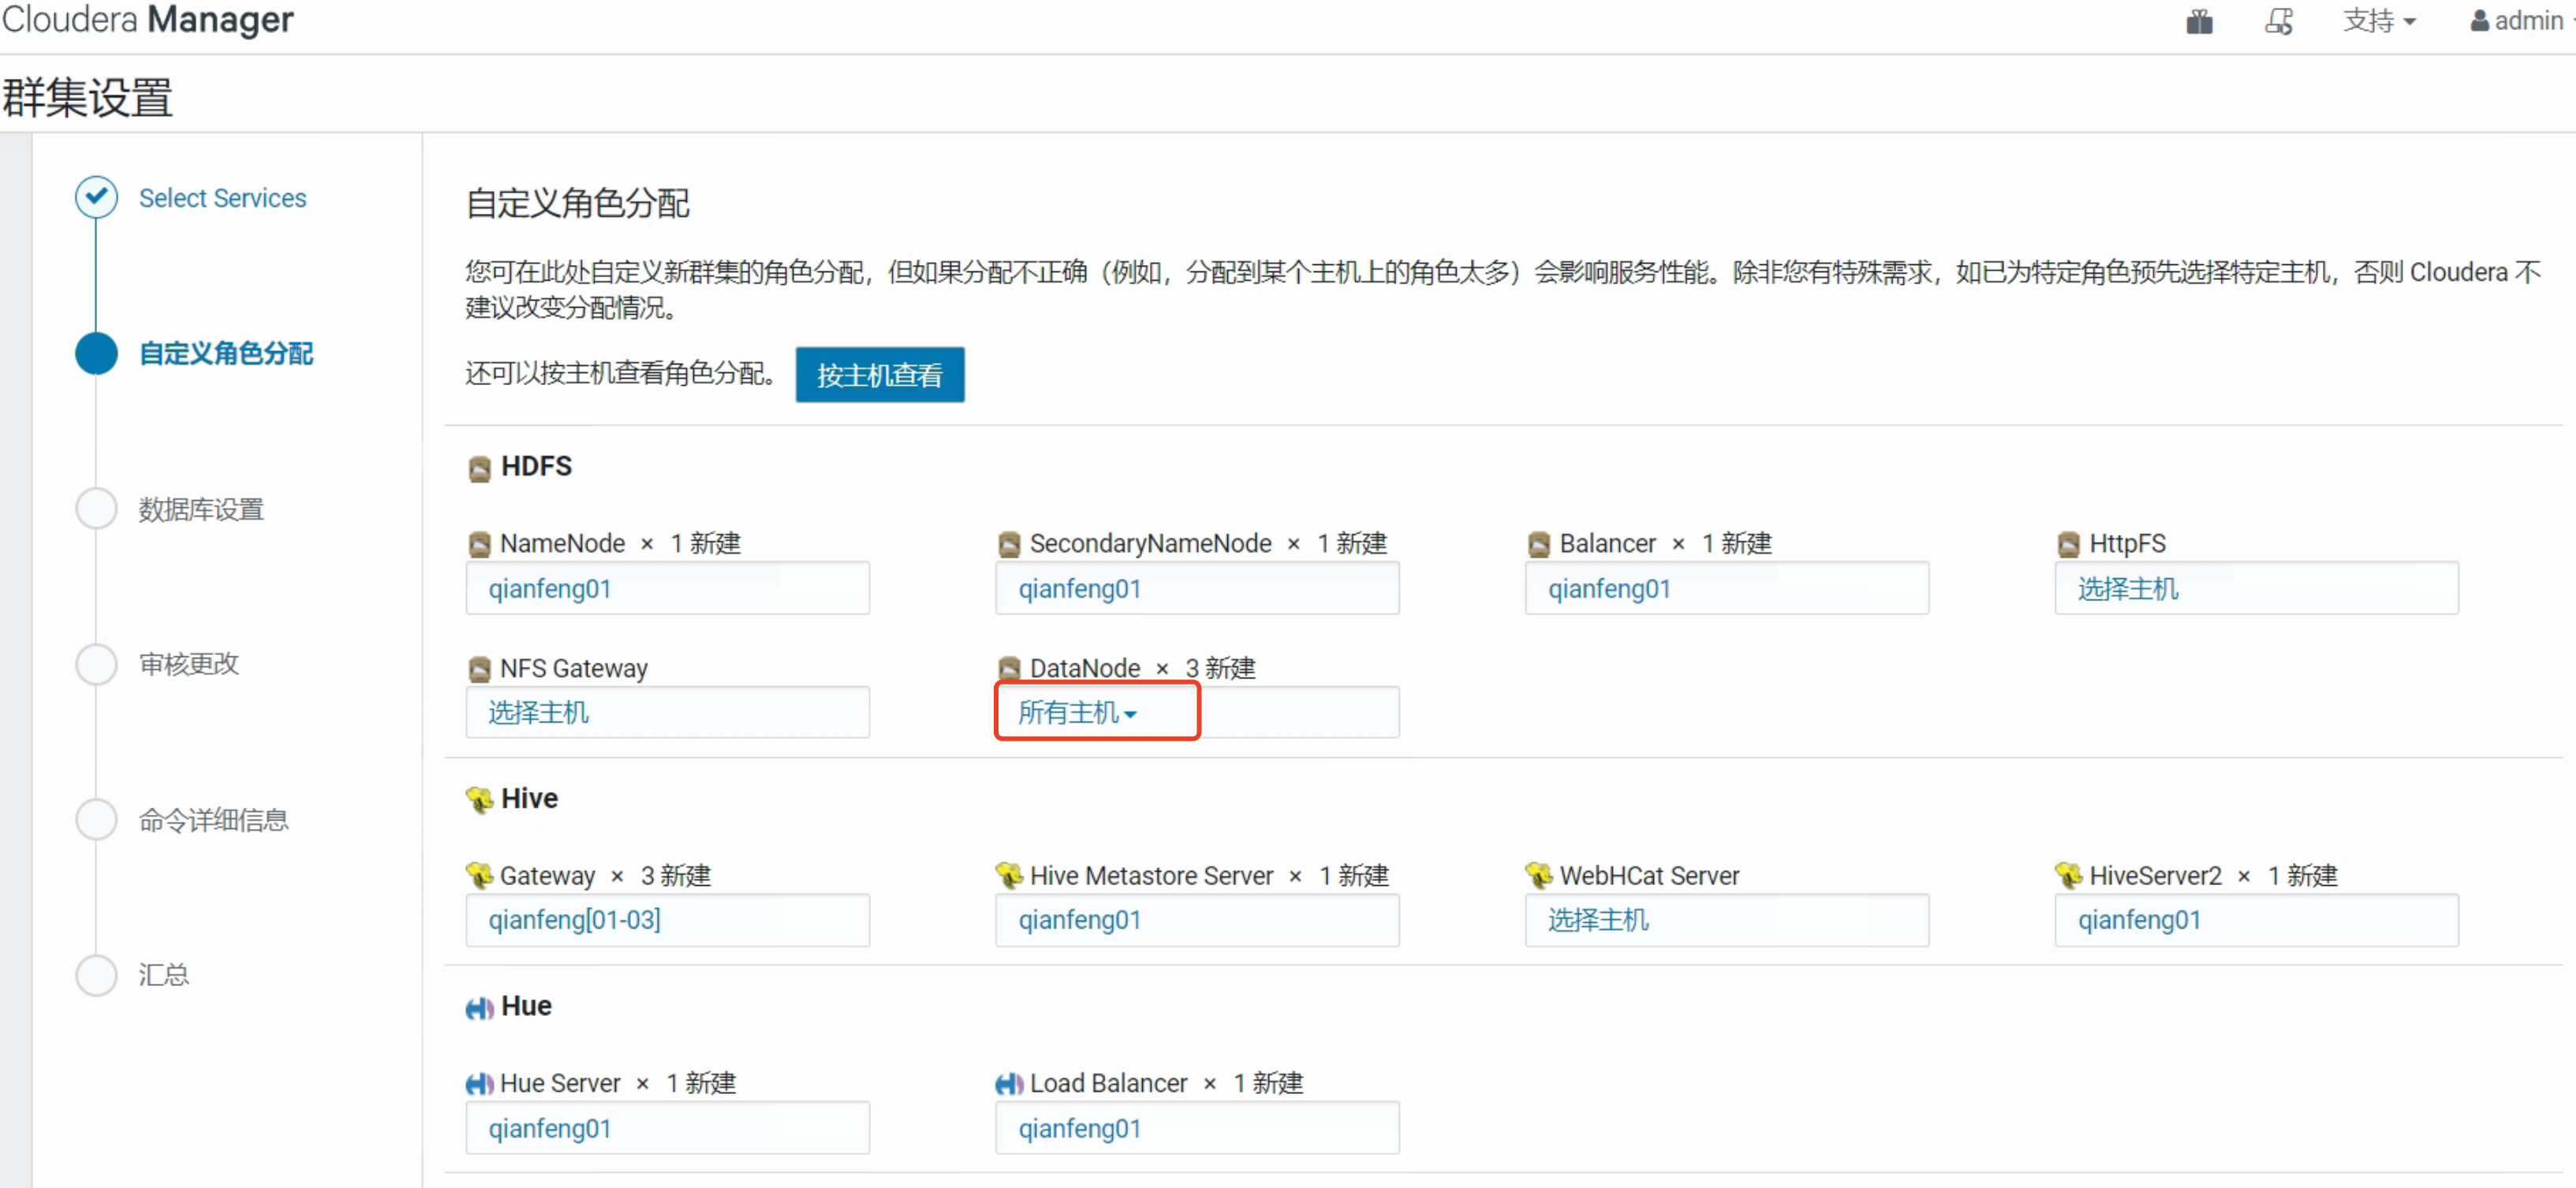2576x1188 pixels.
Task: Click the HiveServer2 role icon
Action: [2067, 876]
